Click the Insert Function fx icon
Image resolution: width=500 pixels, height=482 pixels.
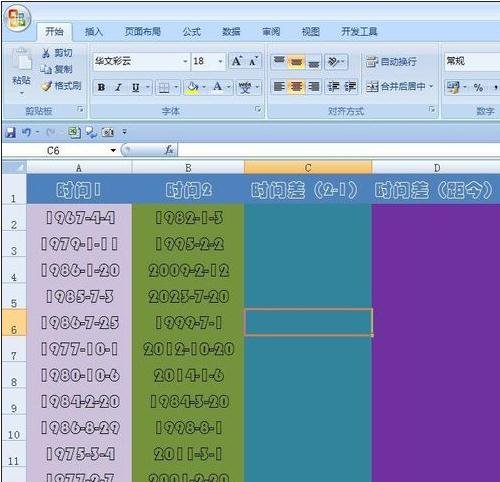169,150
